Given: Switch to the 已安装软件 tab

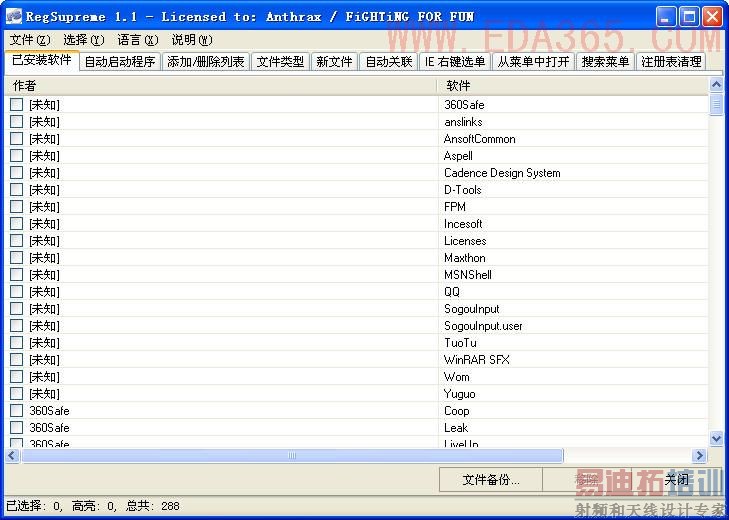Looking at the screenshot, I should click(42, 60).
